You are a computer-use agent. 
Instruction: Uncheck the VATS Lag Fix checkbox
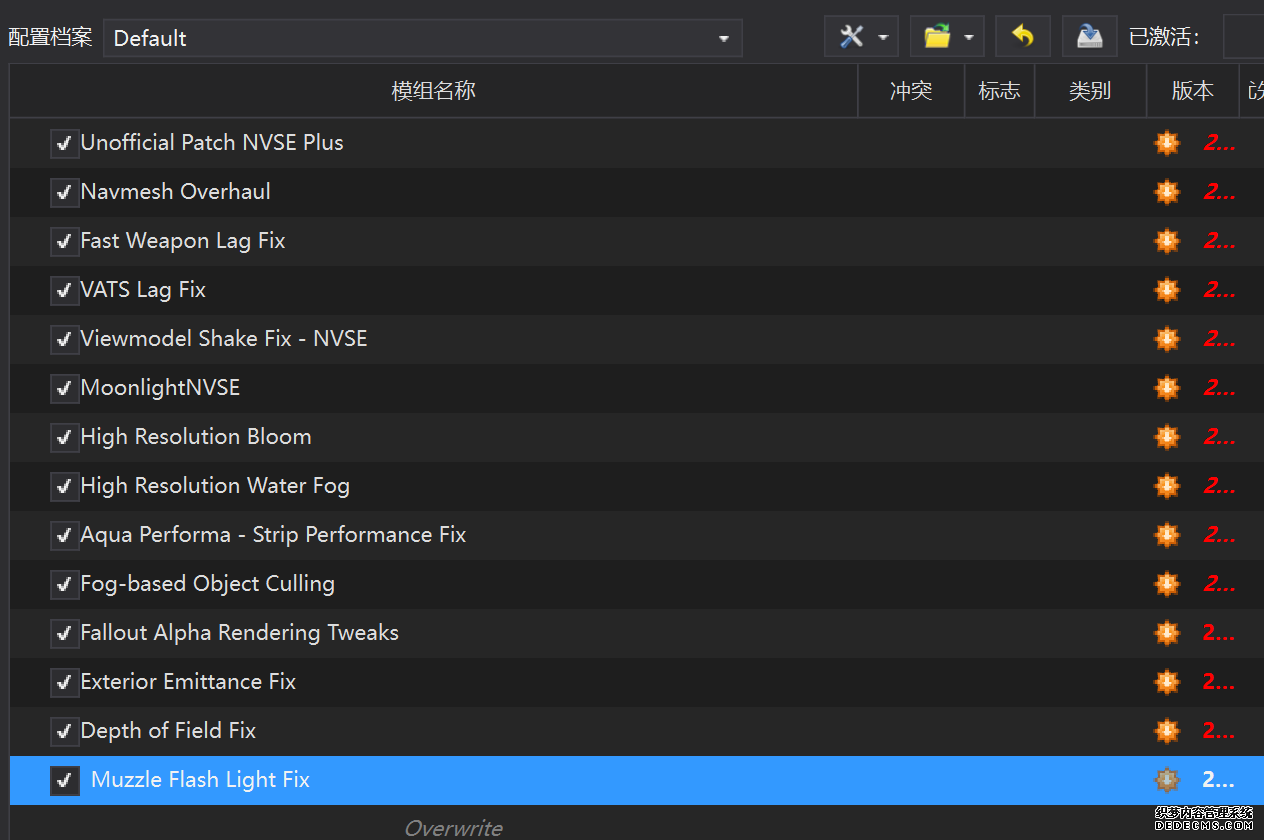[65, 291]
